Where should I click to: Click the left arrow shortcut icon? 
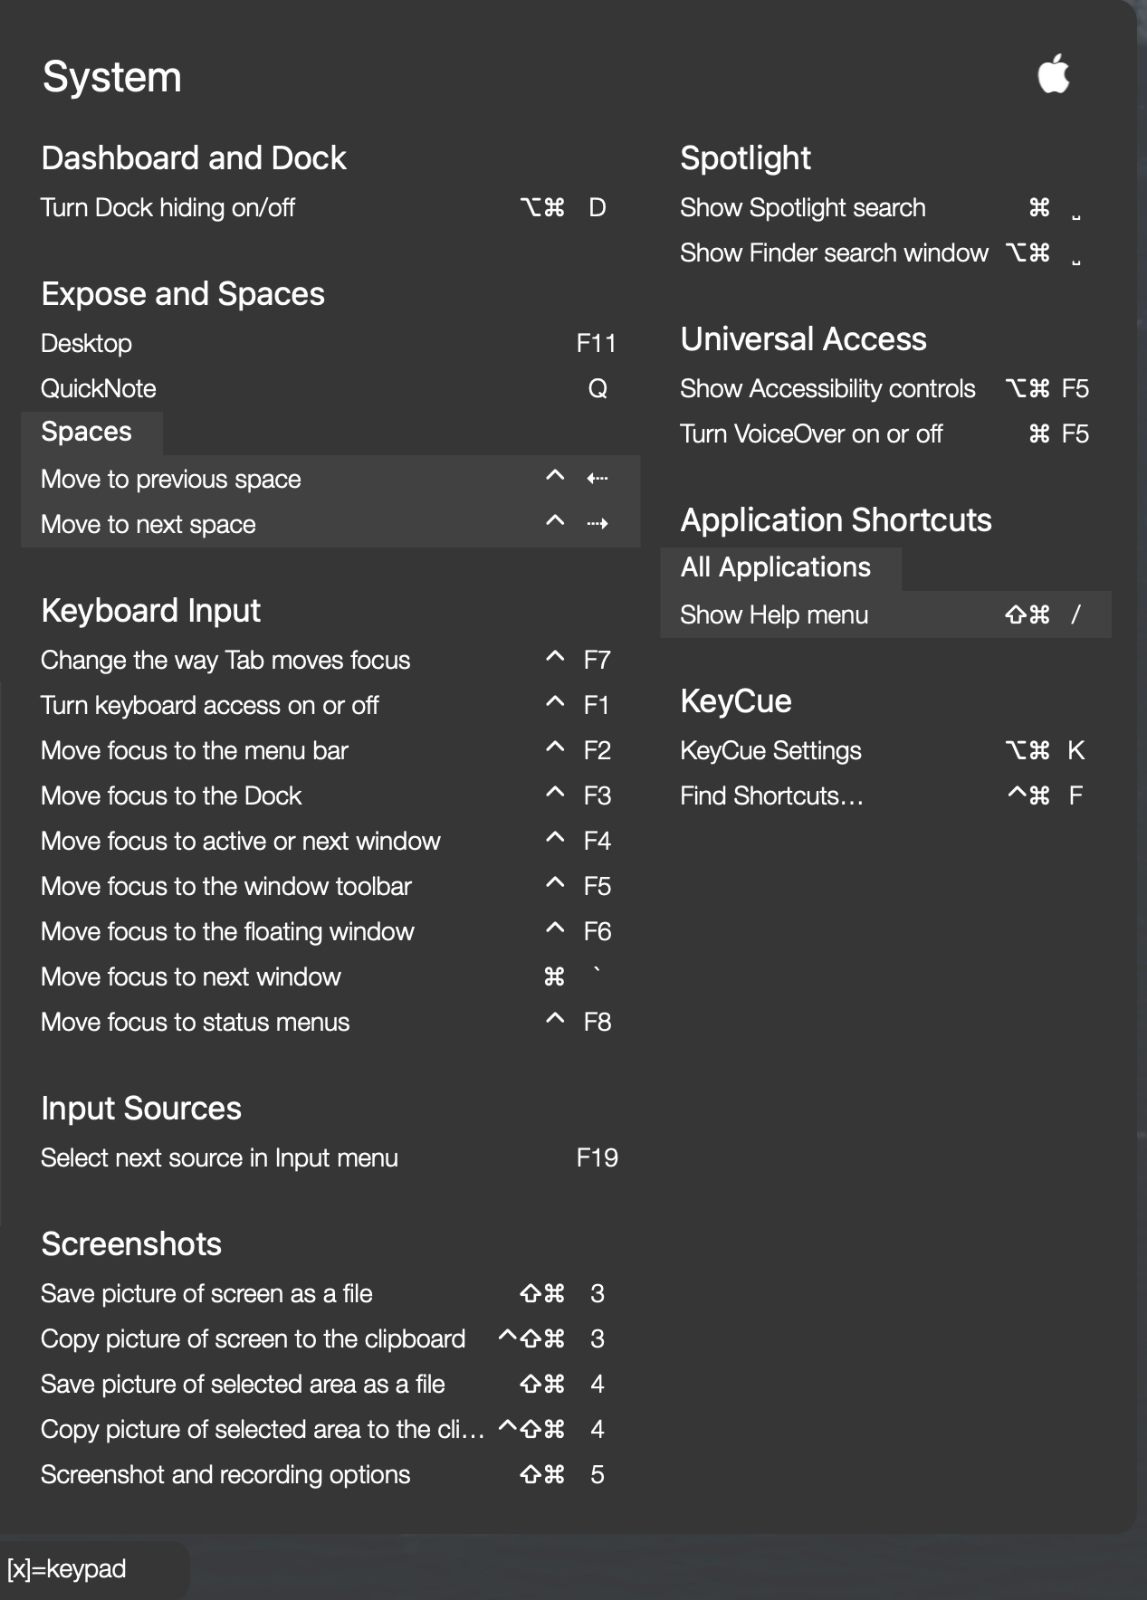[597, 479]
